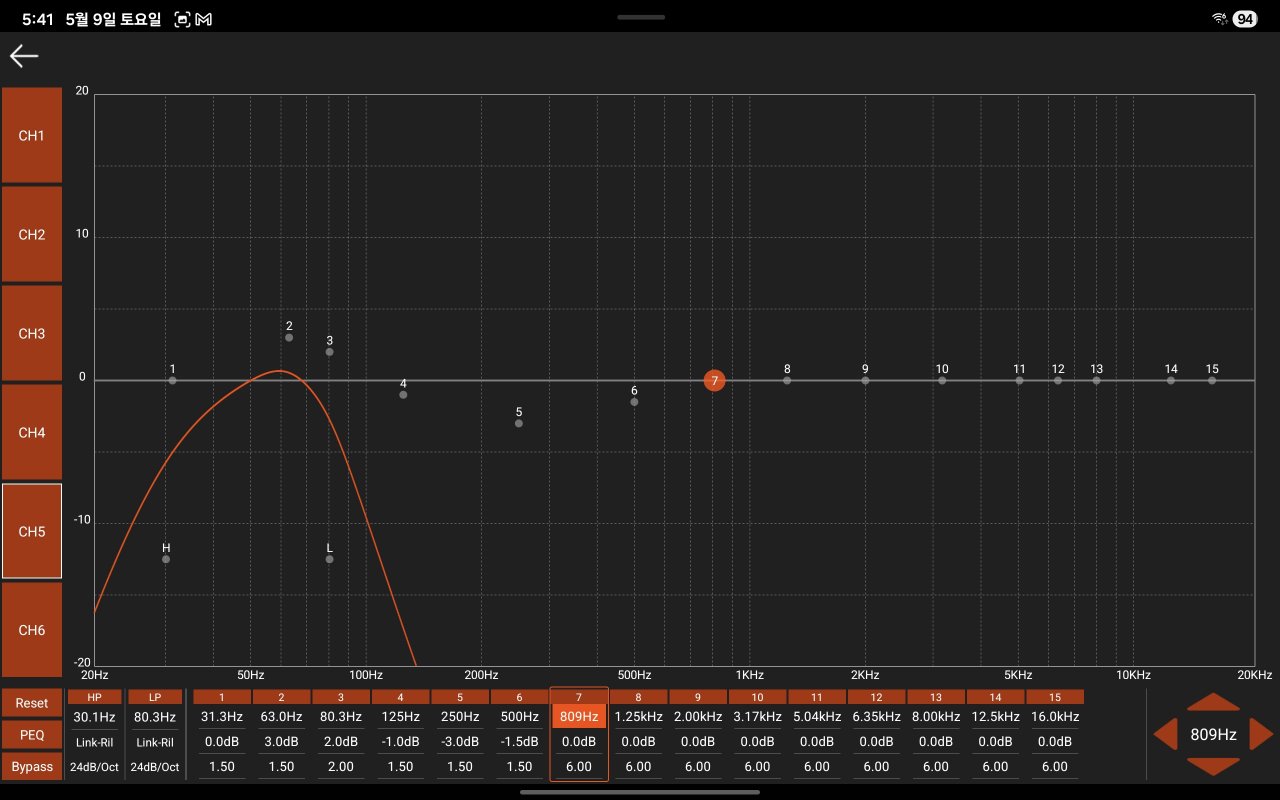Select band 3 Q value 2.00
This screenshot has width=1280, height=800.
point(341,767)
